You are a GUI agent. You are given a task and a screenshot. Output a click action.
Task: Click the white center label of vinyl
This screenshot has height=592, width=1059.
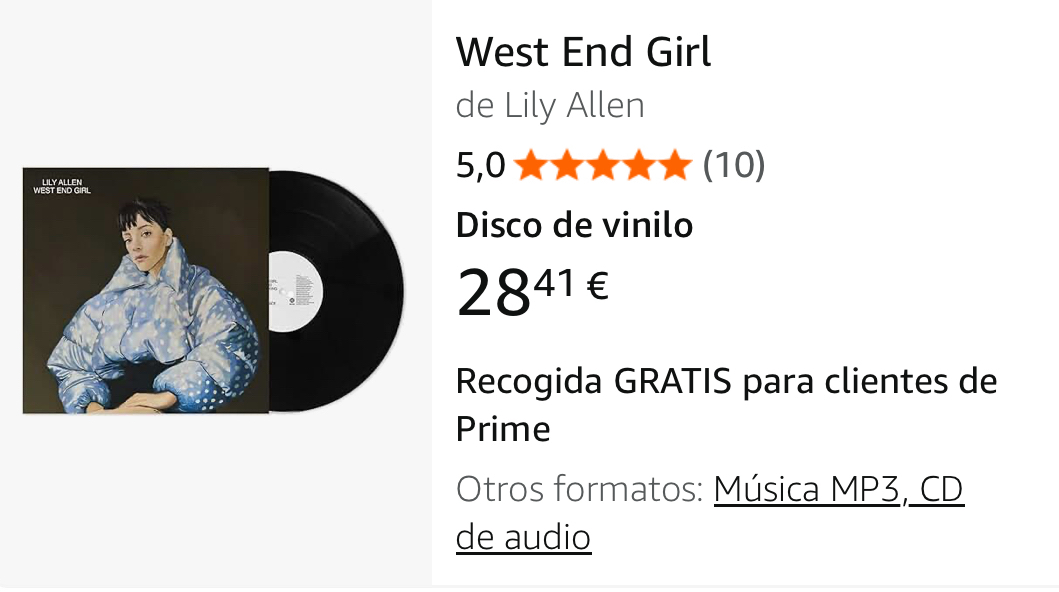[x=296, y=292]
